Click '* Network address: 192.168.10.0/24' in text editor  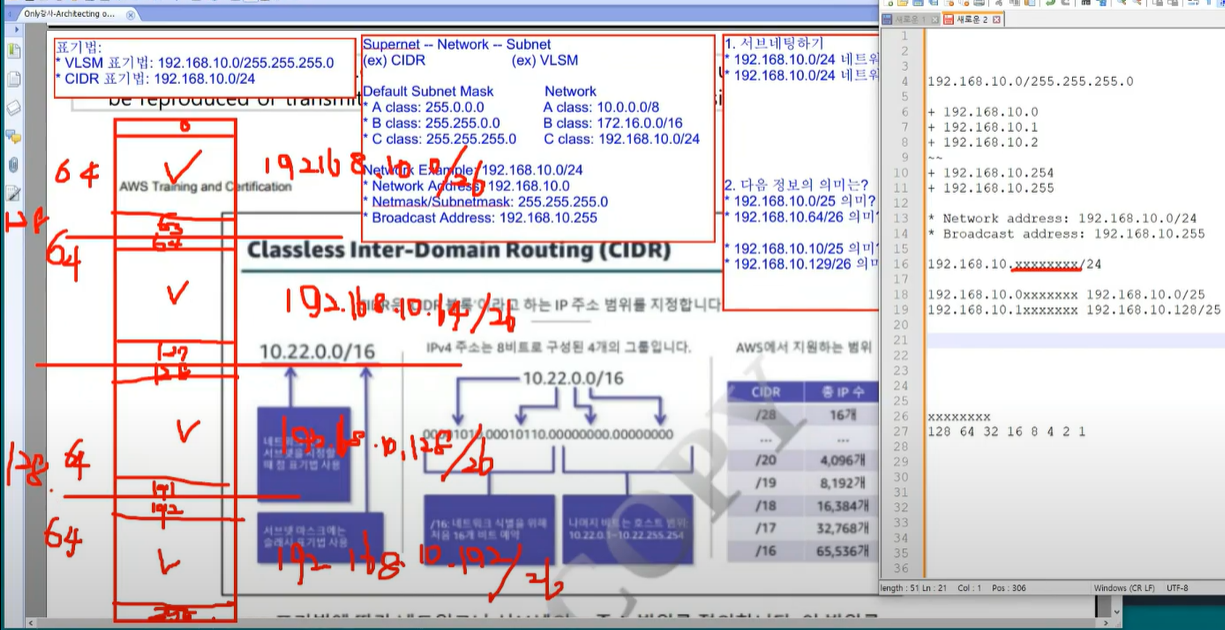1061,218
